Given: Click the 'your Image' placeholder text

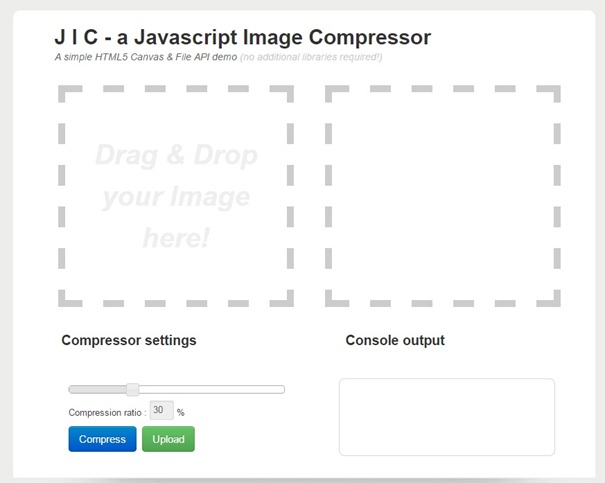Looking at the screenshot, I should [x=176, y=197].
